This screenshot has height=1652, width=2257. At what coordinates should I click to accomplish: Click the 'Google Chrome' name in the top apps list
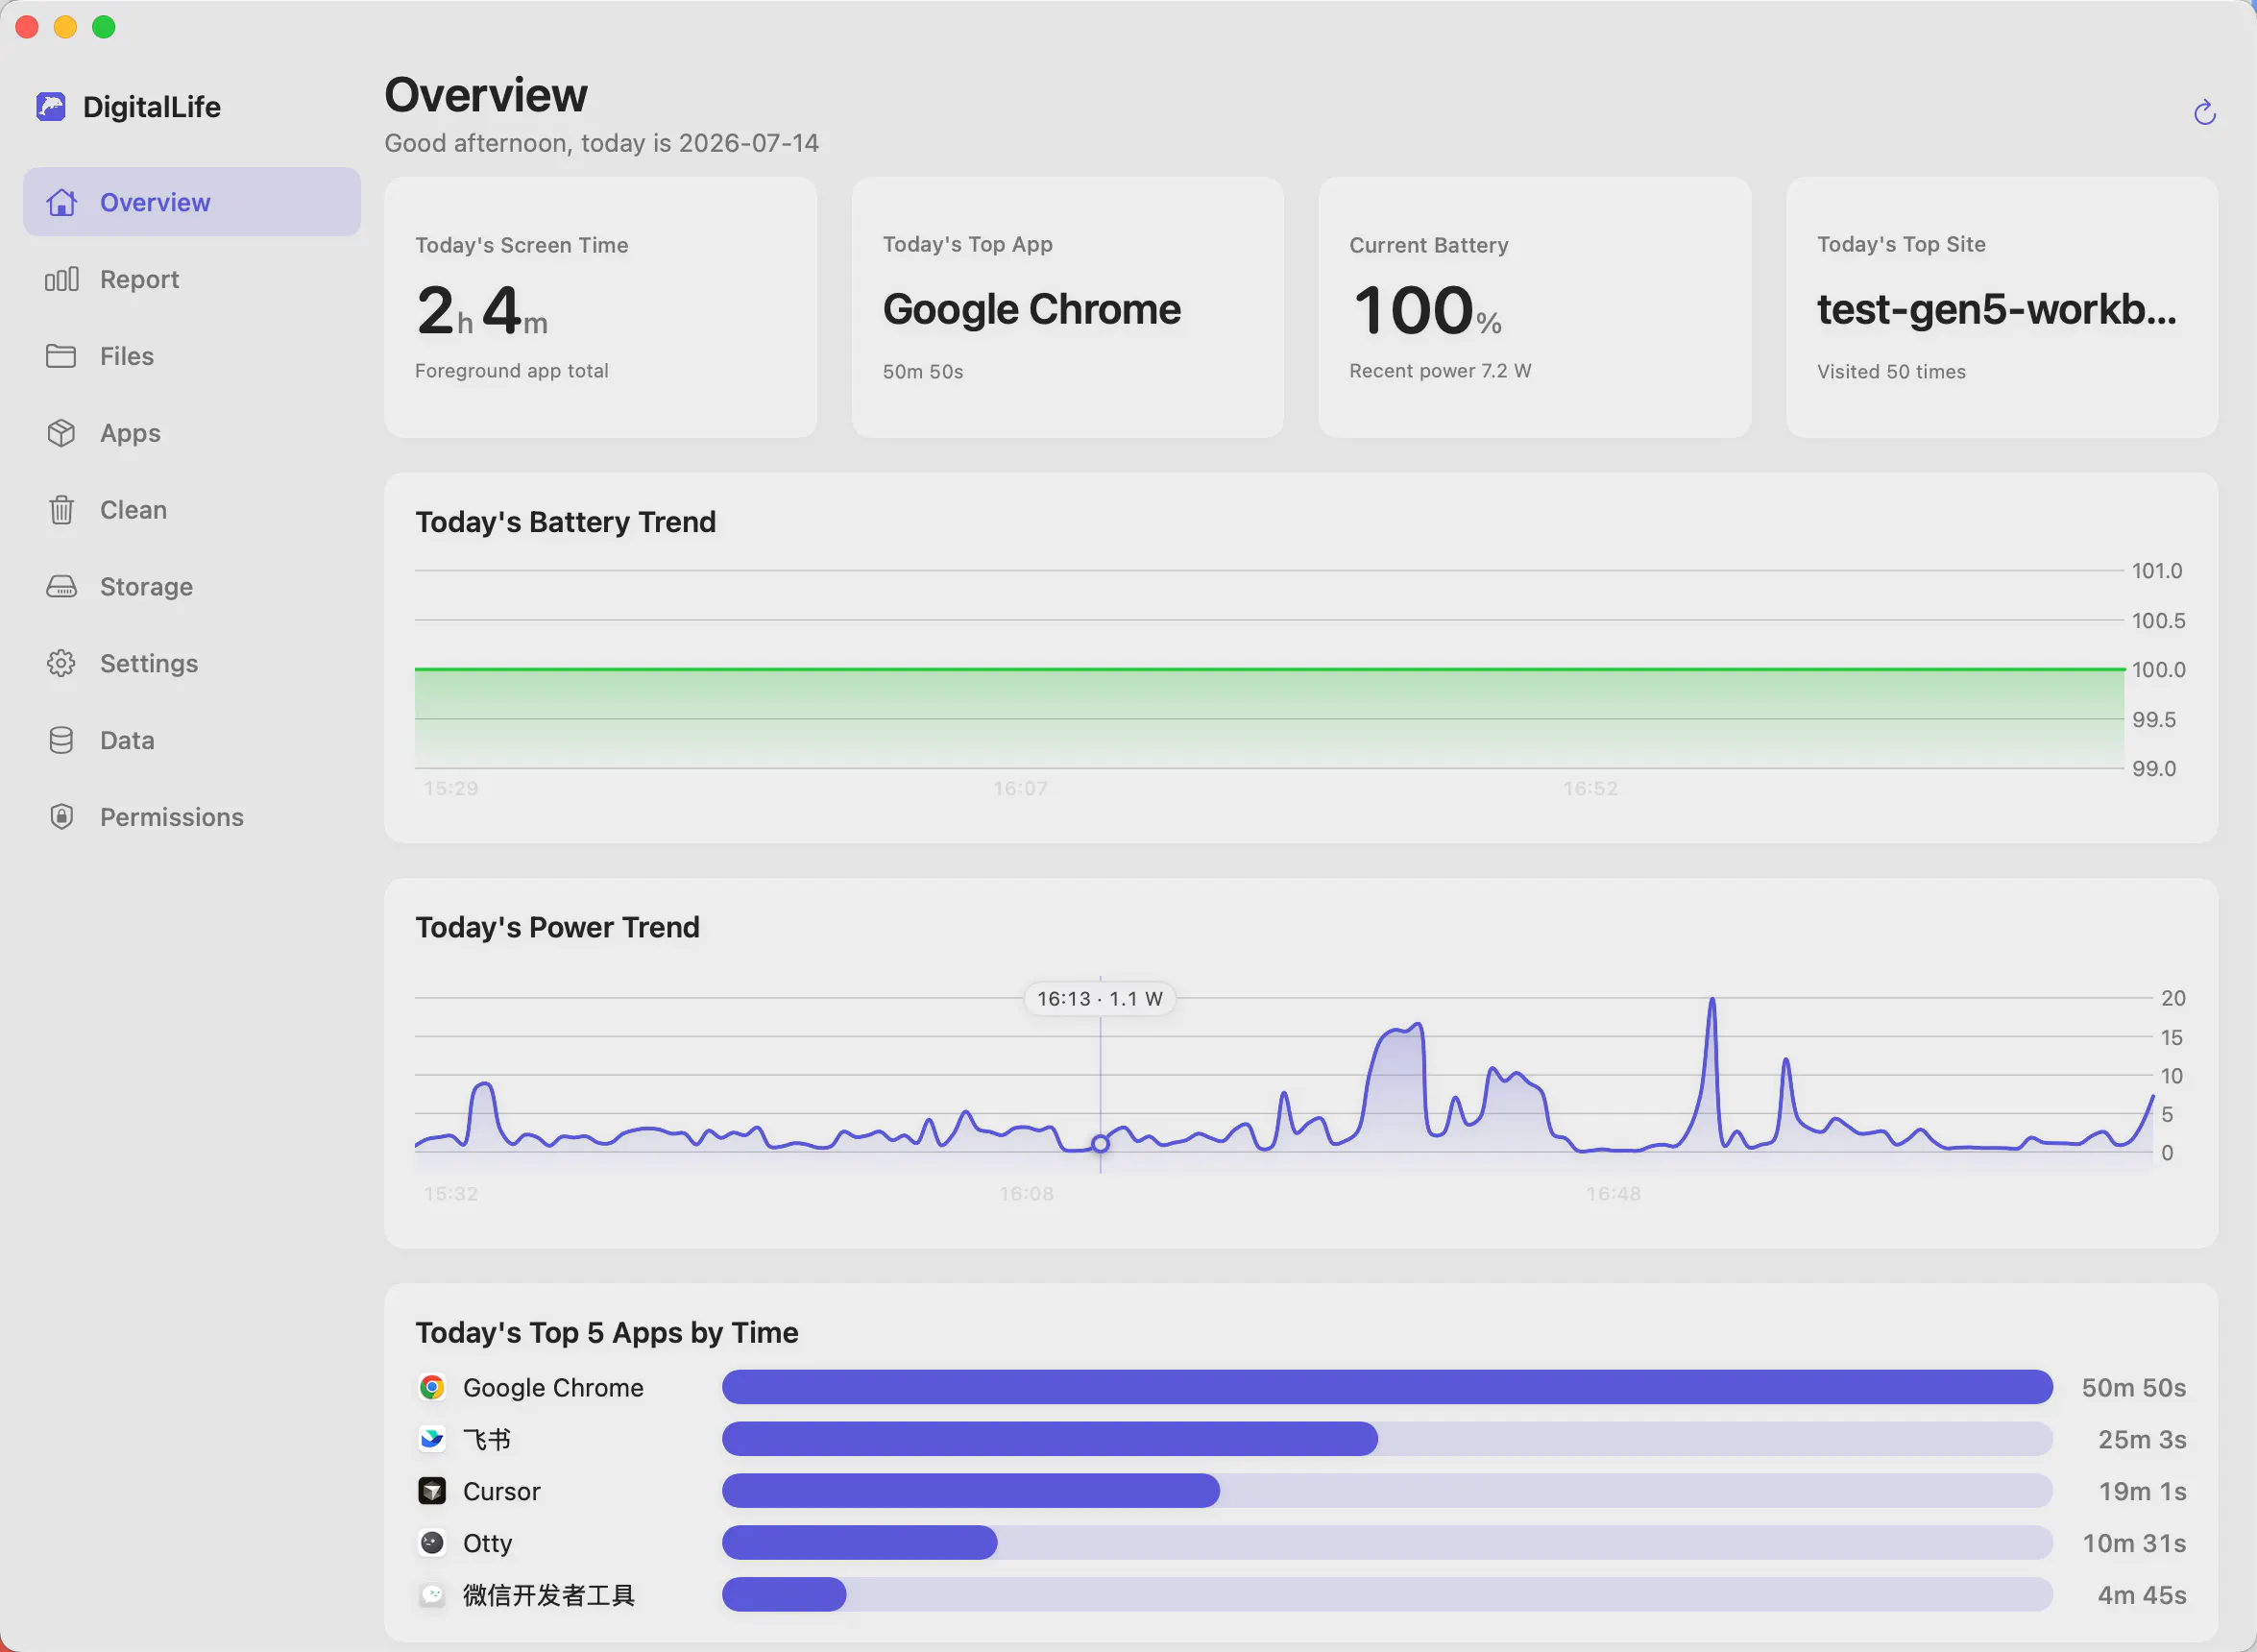tap(553, 1388)
